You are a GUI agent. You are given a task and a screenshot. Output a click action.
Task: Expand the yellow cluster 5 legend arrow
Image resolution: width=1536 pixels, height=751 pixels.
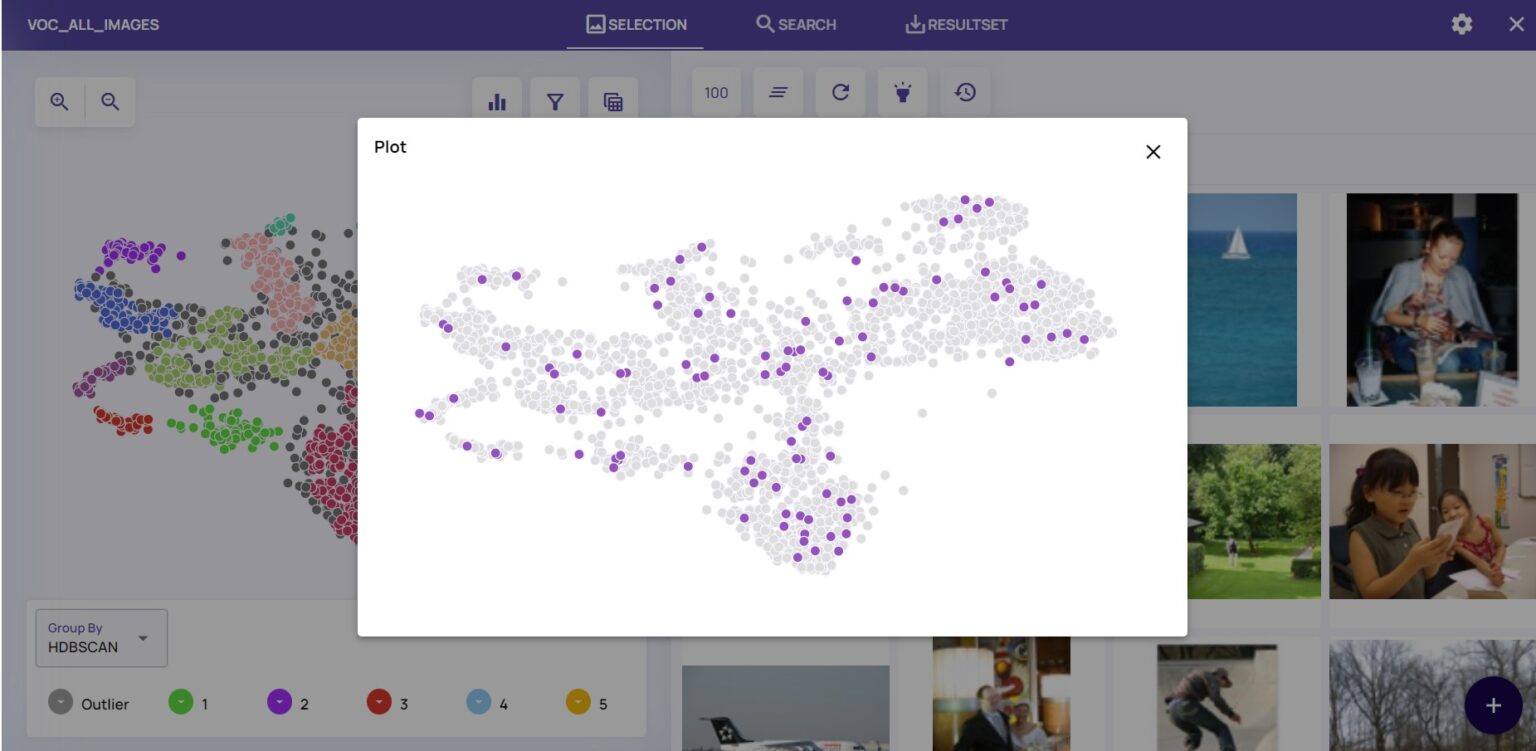[578, 703]
